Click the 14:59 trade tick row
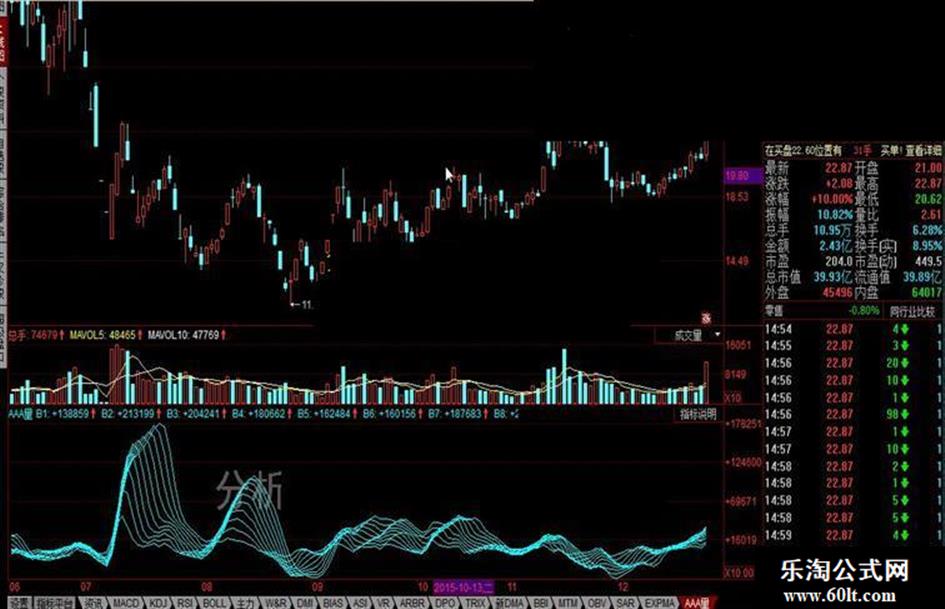Screen dimensions: 945x609 coord(853,535)
